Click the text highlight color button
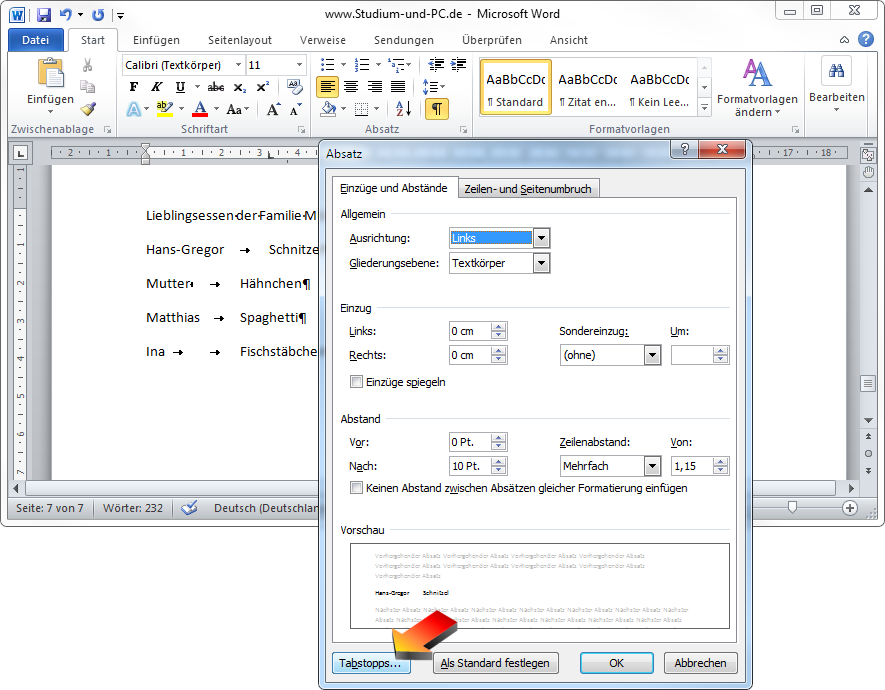This screenshot has width=885, height=690. (164, 109)
